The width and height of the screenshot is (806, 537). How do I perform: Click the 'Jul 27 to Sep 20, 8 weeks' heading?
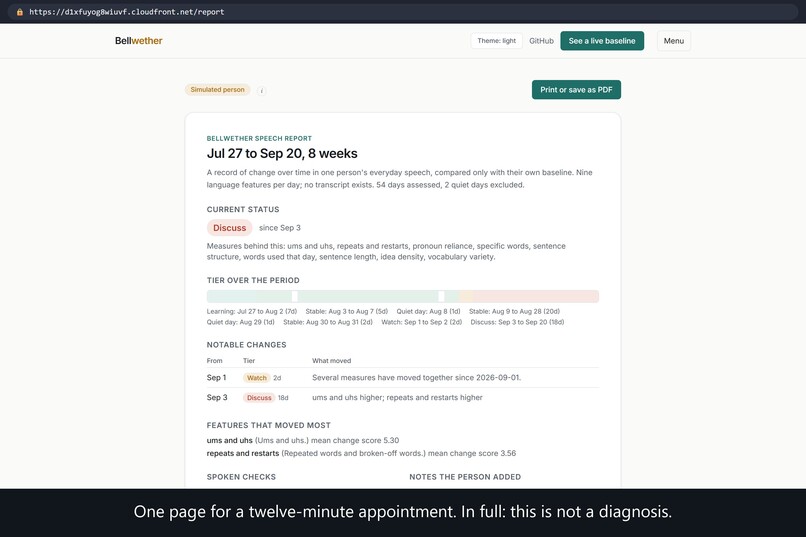282,153
